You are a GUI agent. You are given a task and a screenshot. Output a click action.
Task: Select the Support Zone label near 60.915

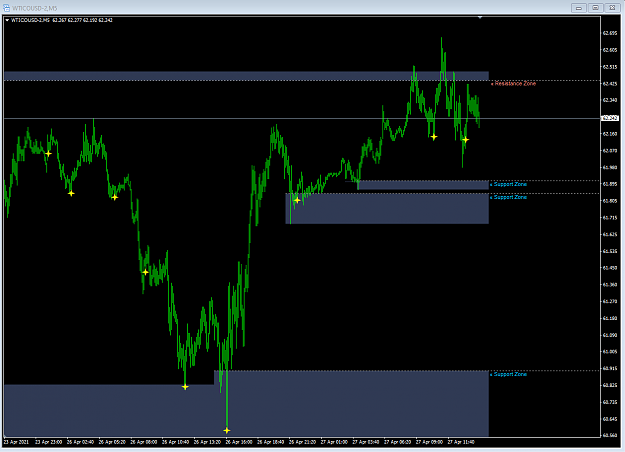click(510, 374)
